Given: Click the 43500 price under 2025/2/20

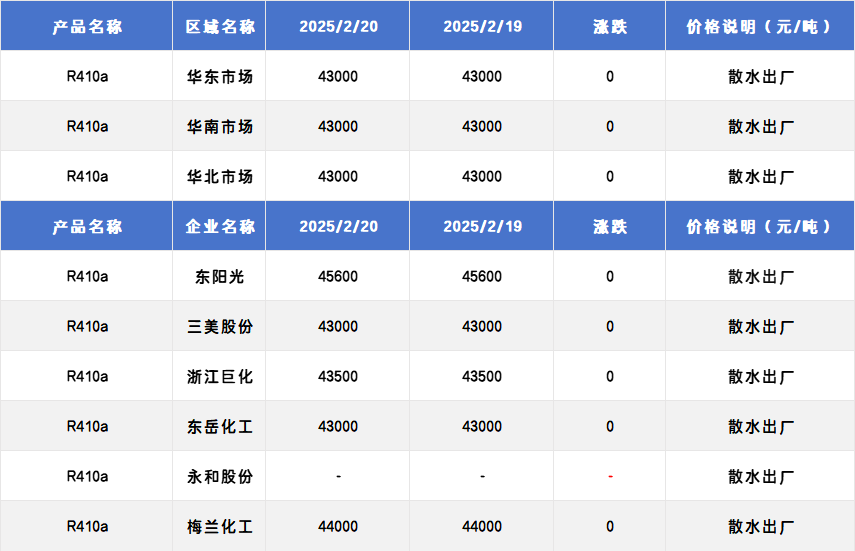Looking at the screenshot, I should [338, 376].
